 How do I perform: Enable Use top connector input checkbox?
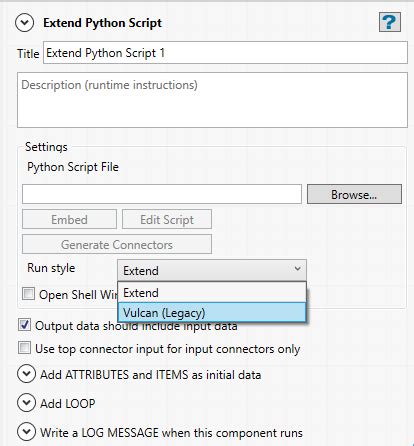[24, 348]
